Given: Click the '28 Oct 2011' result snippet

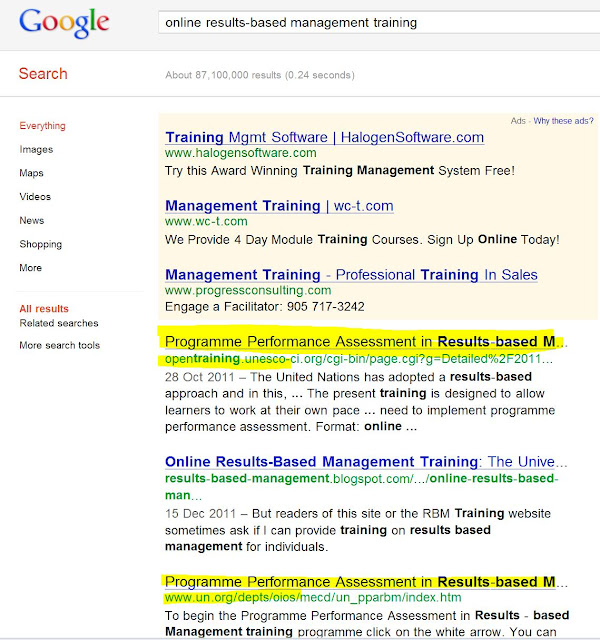Looking at the screenshot, I should pyautogui.click(x=360, y=402).
